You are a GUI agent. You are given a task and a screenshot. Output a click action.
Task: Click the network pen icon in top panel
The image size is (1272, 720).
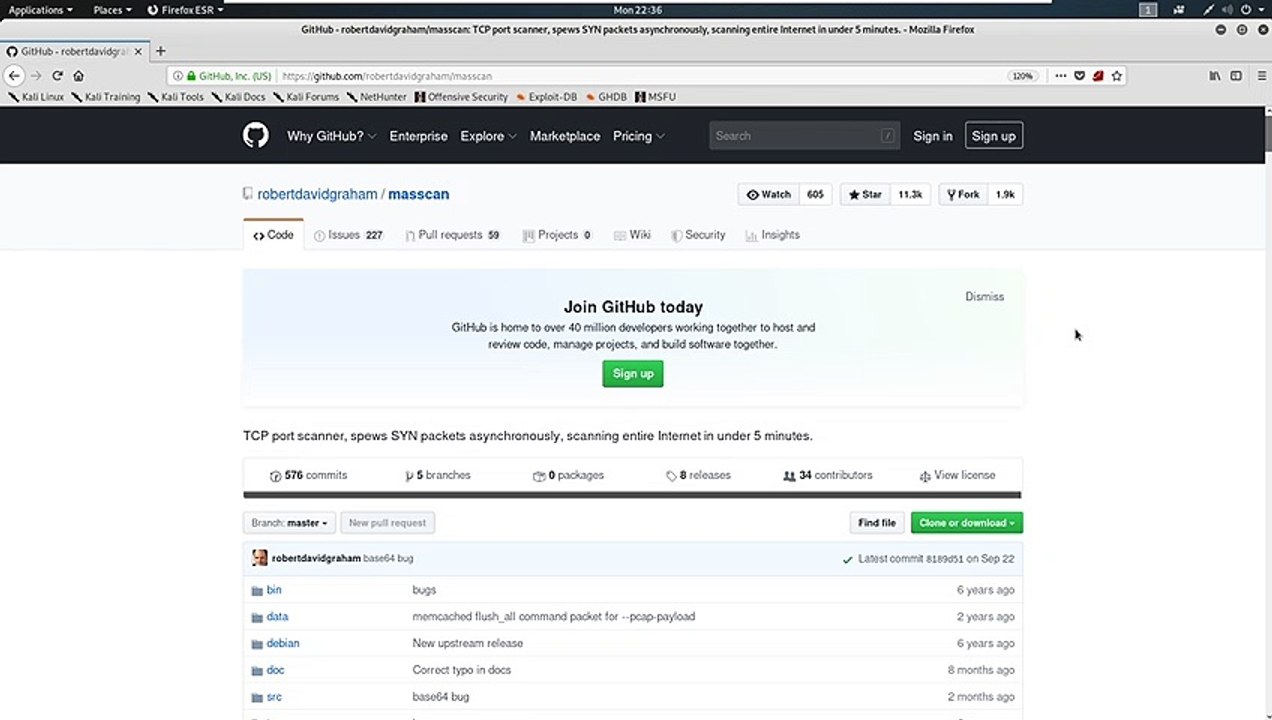click(1208, 10)
